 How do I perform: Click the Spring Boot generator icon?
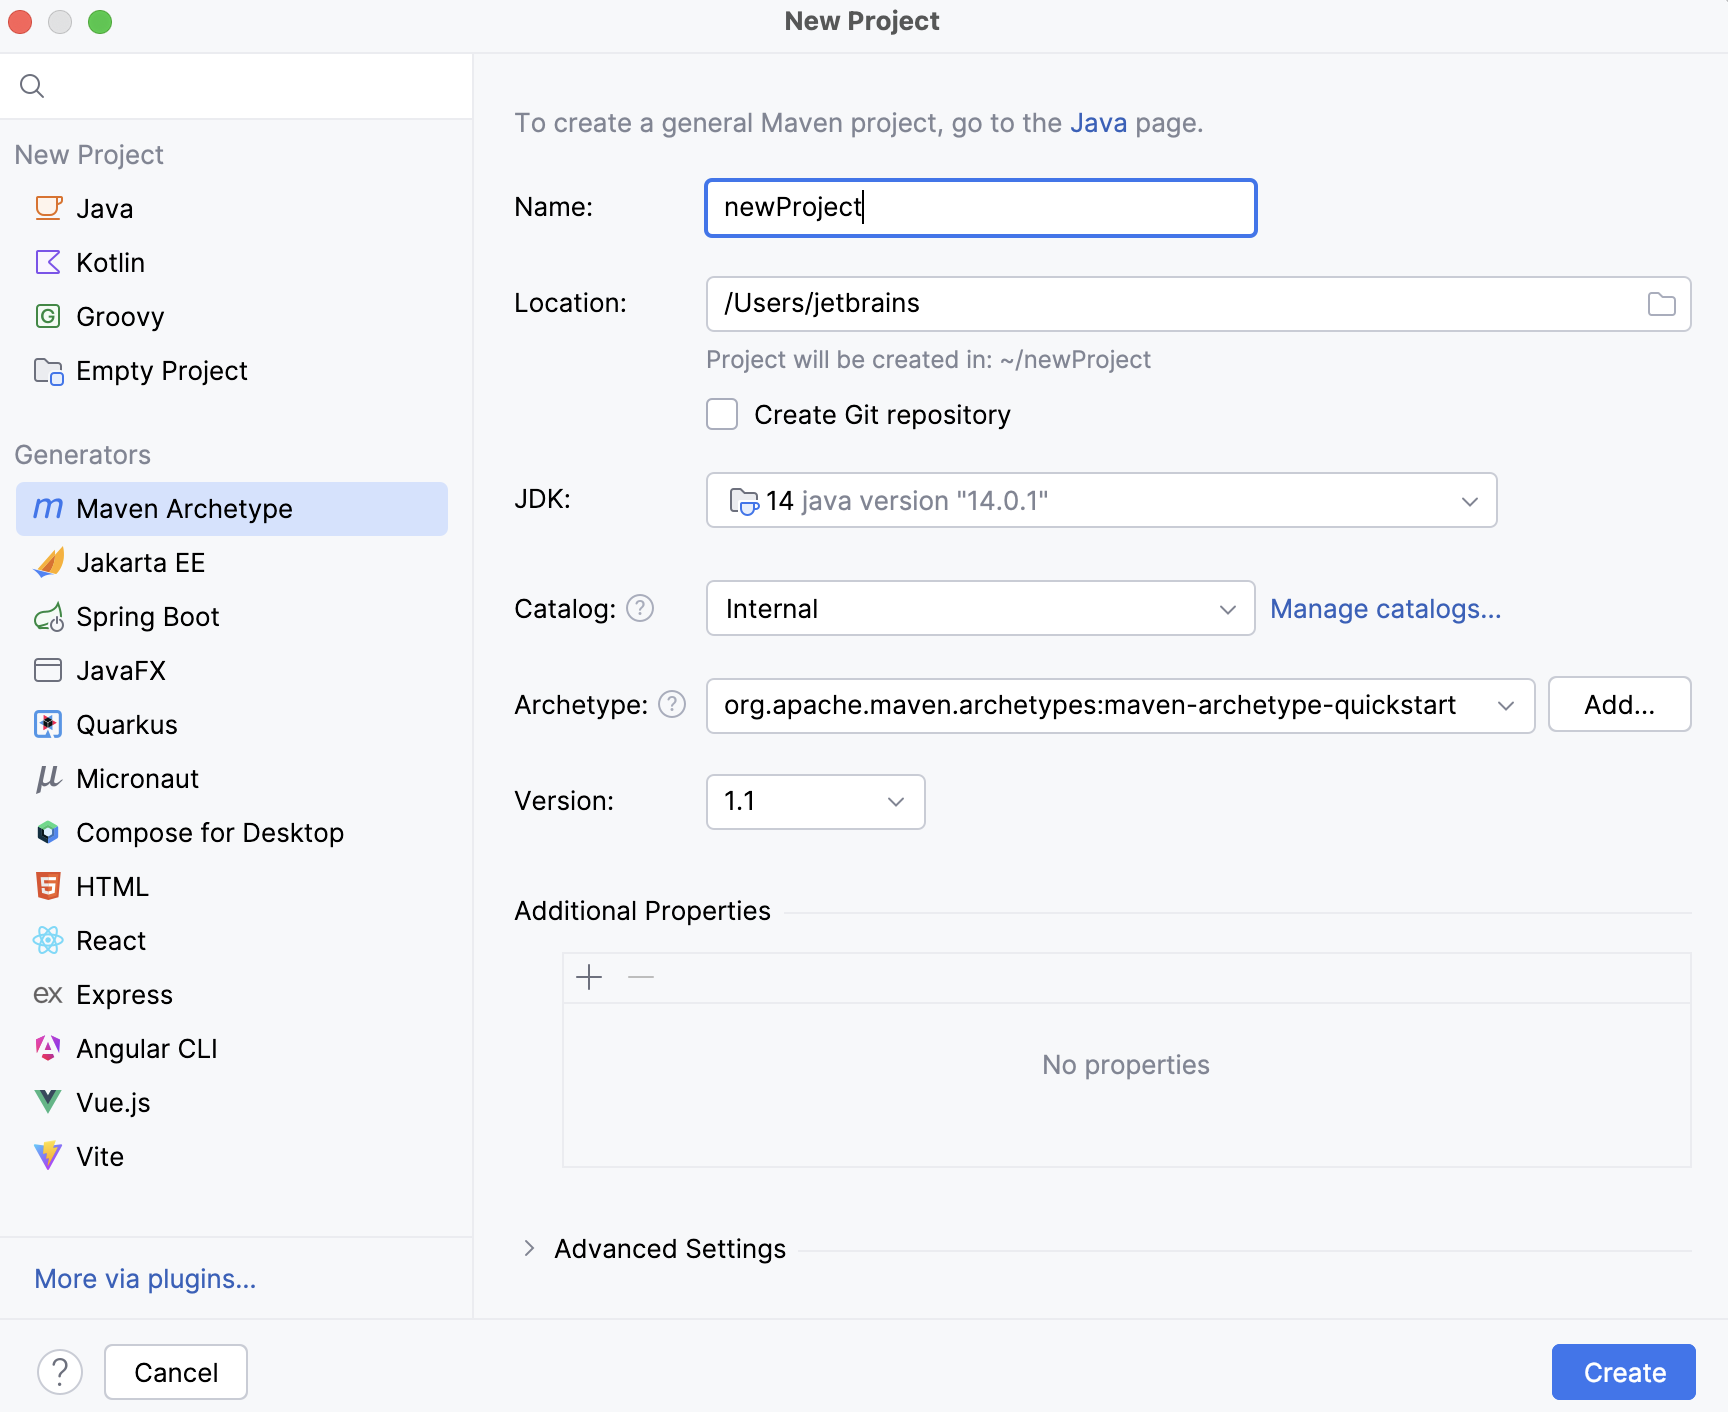pos(47,616)
